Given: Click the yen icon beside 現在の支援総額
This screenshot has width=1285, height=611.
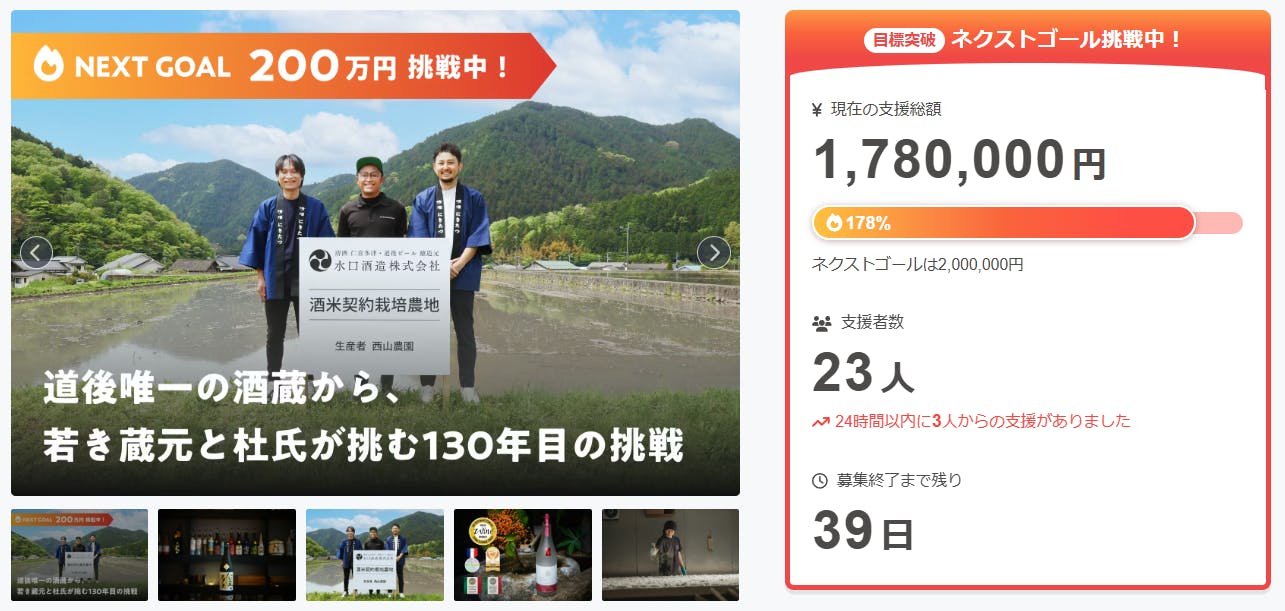Looking at the screenshot, I should pyautogui.click(x=817, y=110).
